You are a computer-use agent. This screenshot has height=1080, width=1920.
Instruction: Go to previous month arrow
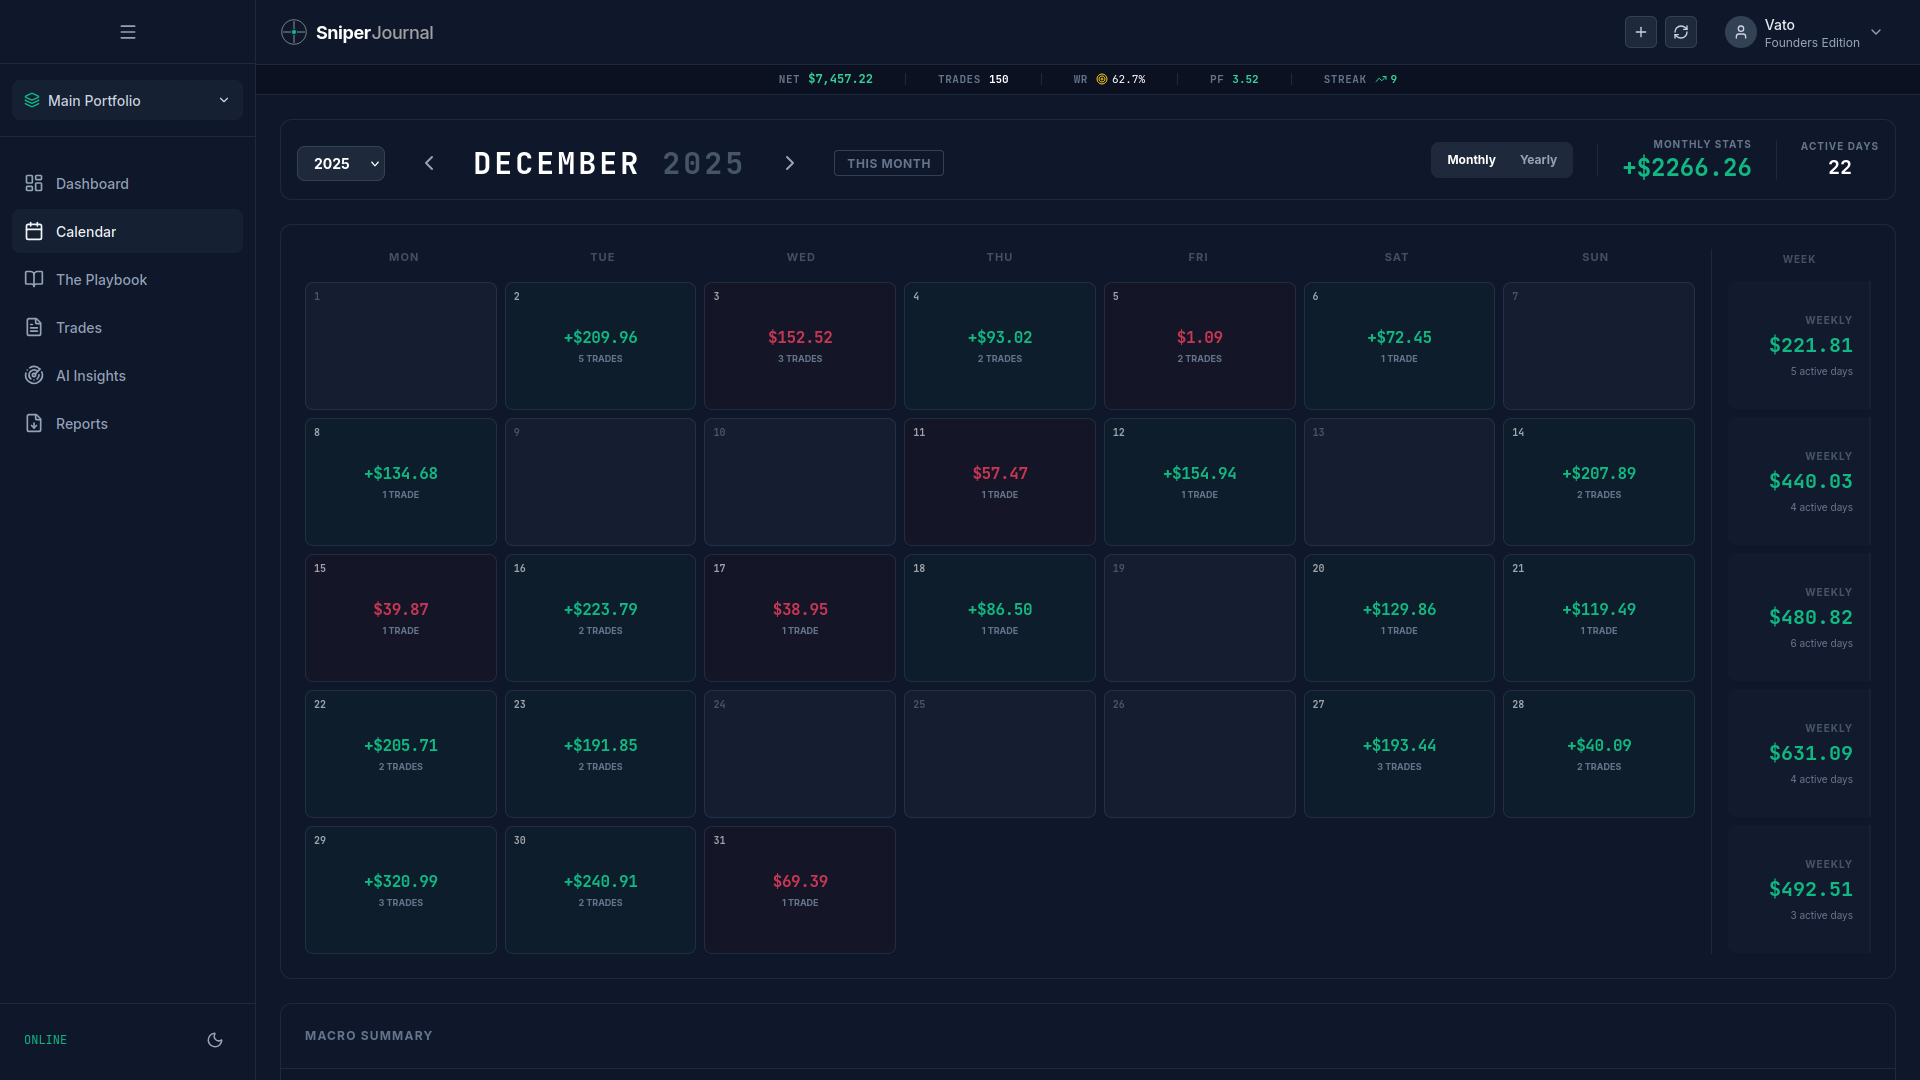tap(429, 163)
